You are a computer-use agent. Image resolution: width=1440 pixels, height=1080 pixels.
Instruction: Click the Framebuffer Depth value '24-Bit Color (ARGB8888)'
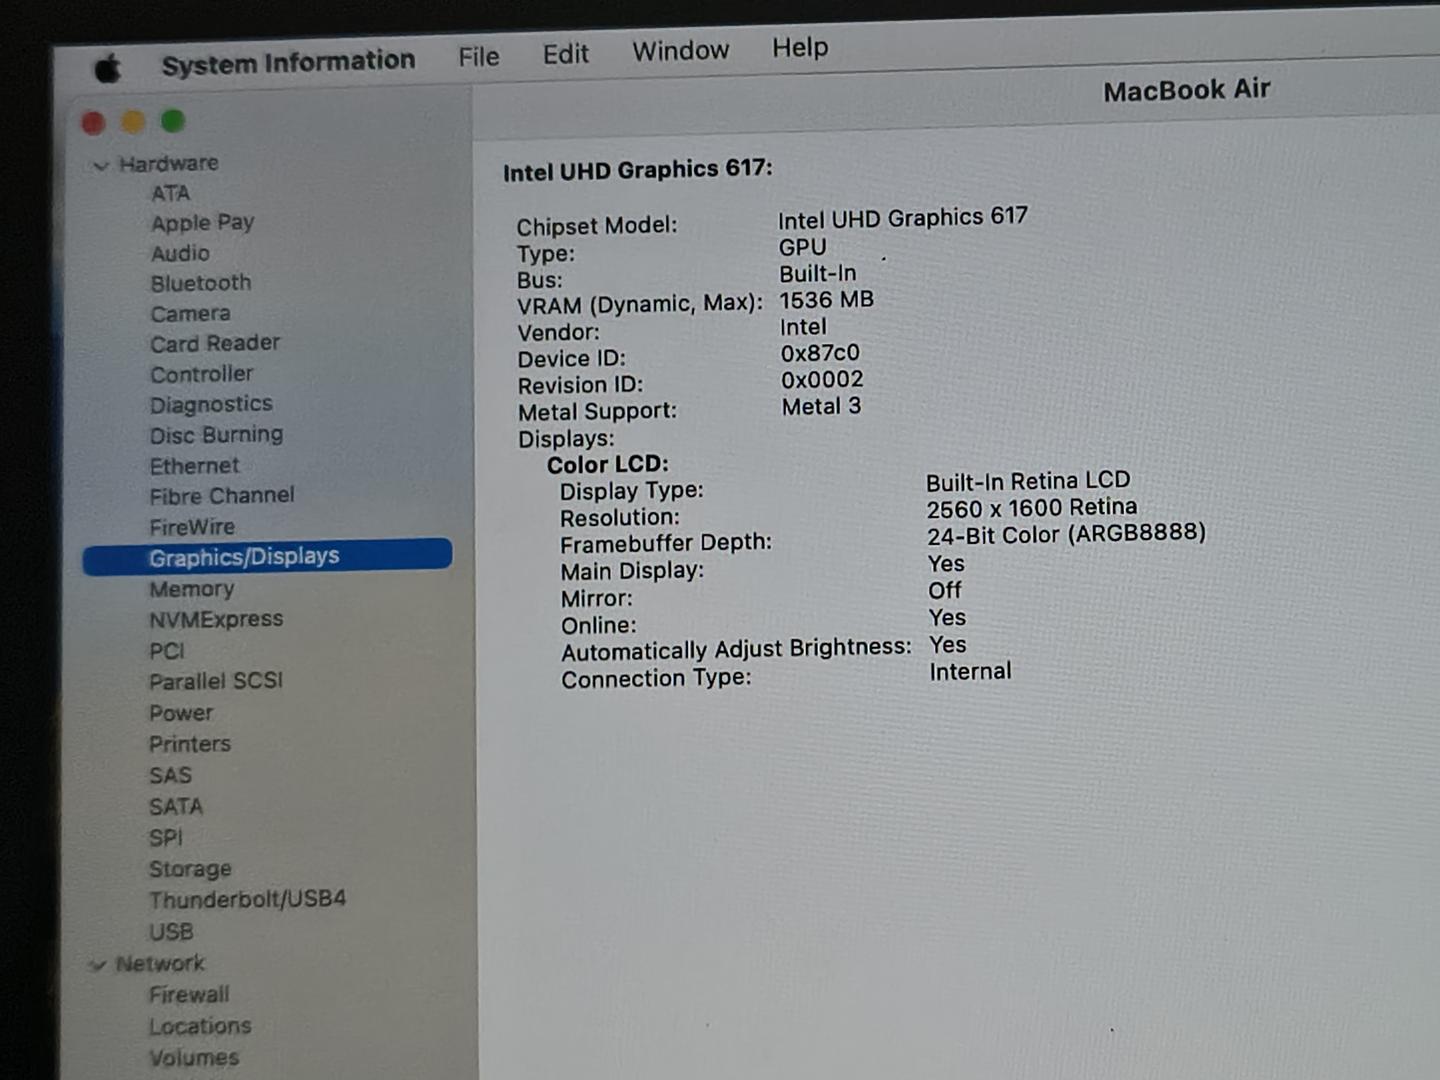(x=1067, y=534)
